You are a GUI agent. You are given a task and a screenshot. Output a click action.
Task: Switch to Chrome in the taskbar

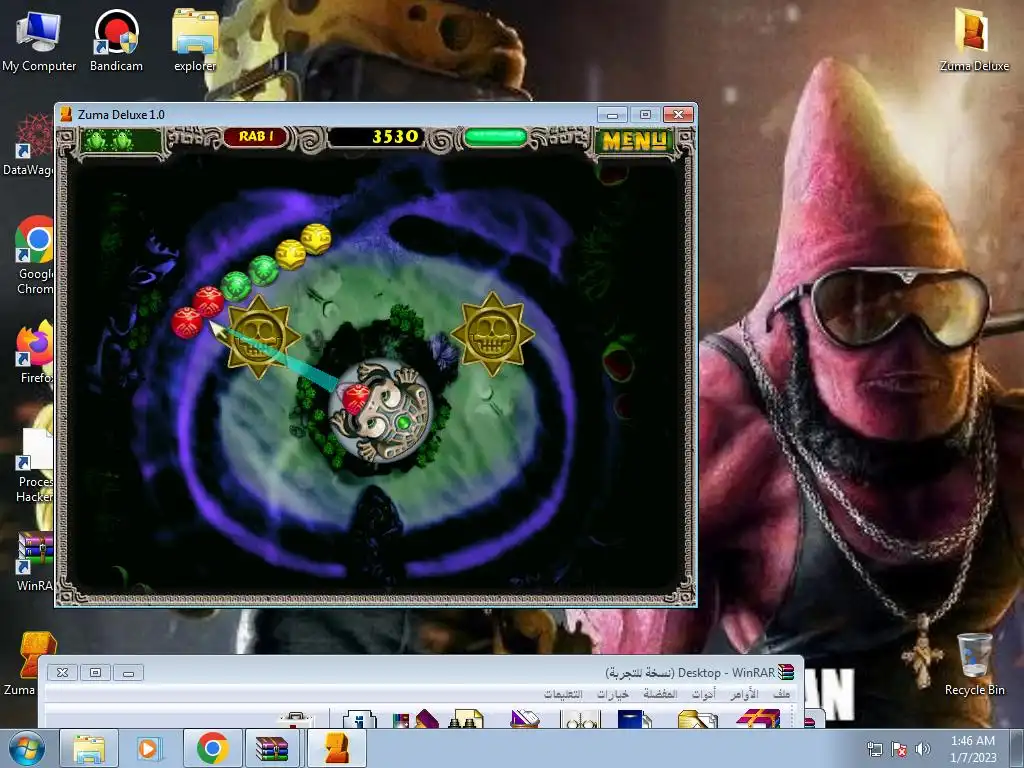click(212, 748)
